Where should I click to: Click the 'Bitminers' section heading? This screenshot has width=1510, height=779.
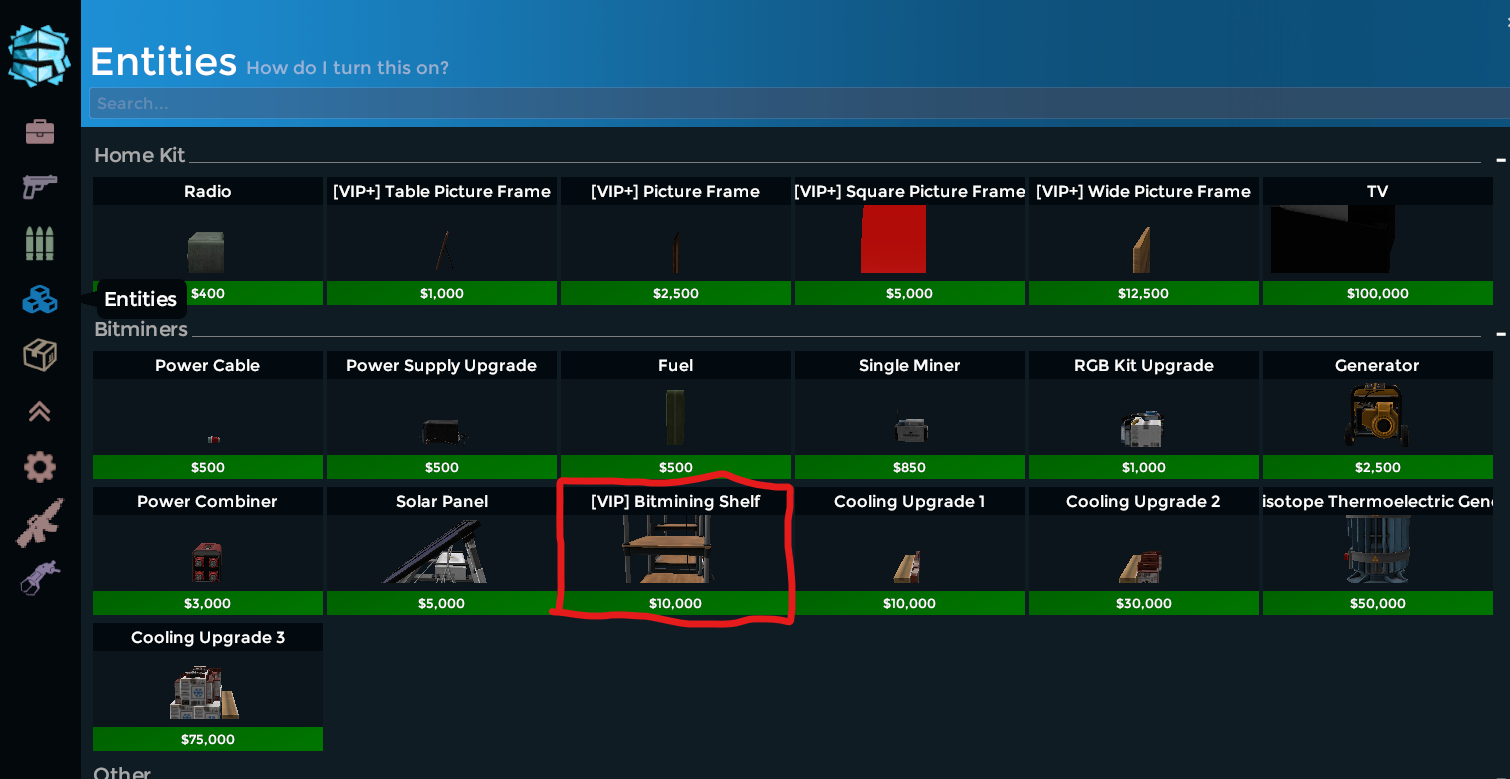(141, 329)
